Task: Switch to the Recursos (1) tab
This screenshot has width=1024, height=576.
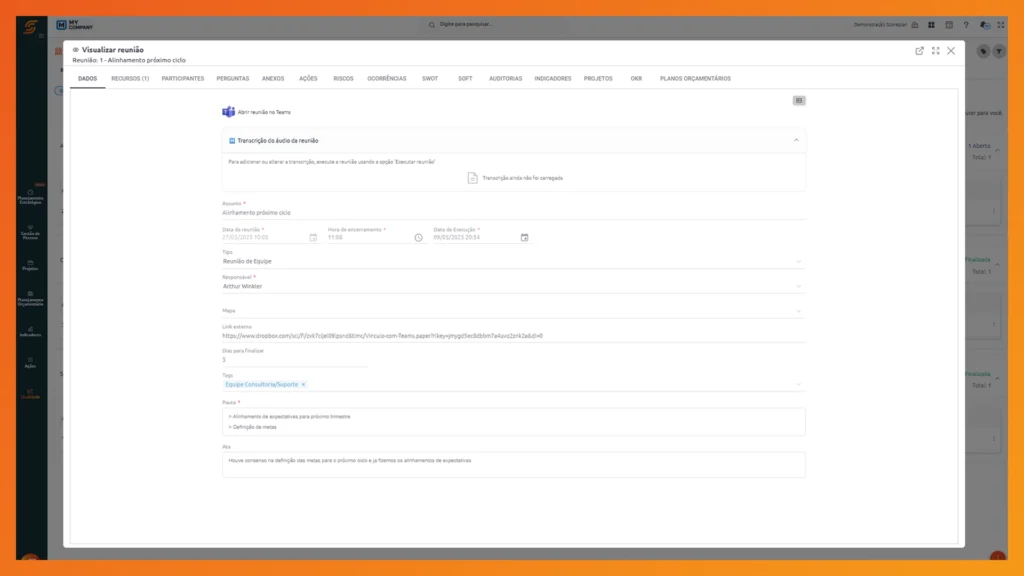Action: pos(130,78)
